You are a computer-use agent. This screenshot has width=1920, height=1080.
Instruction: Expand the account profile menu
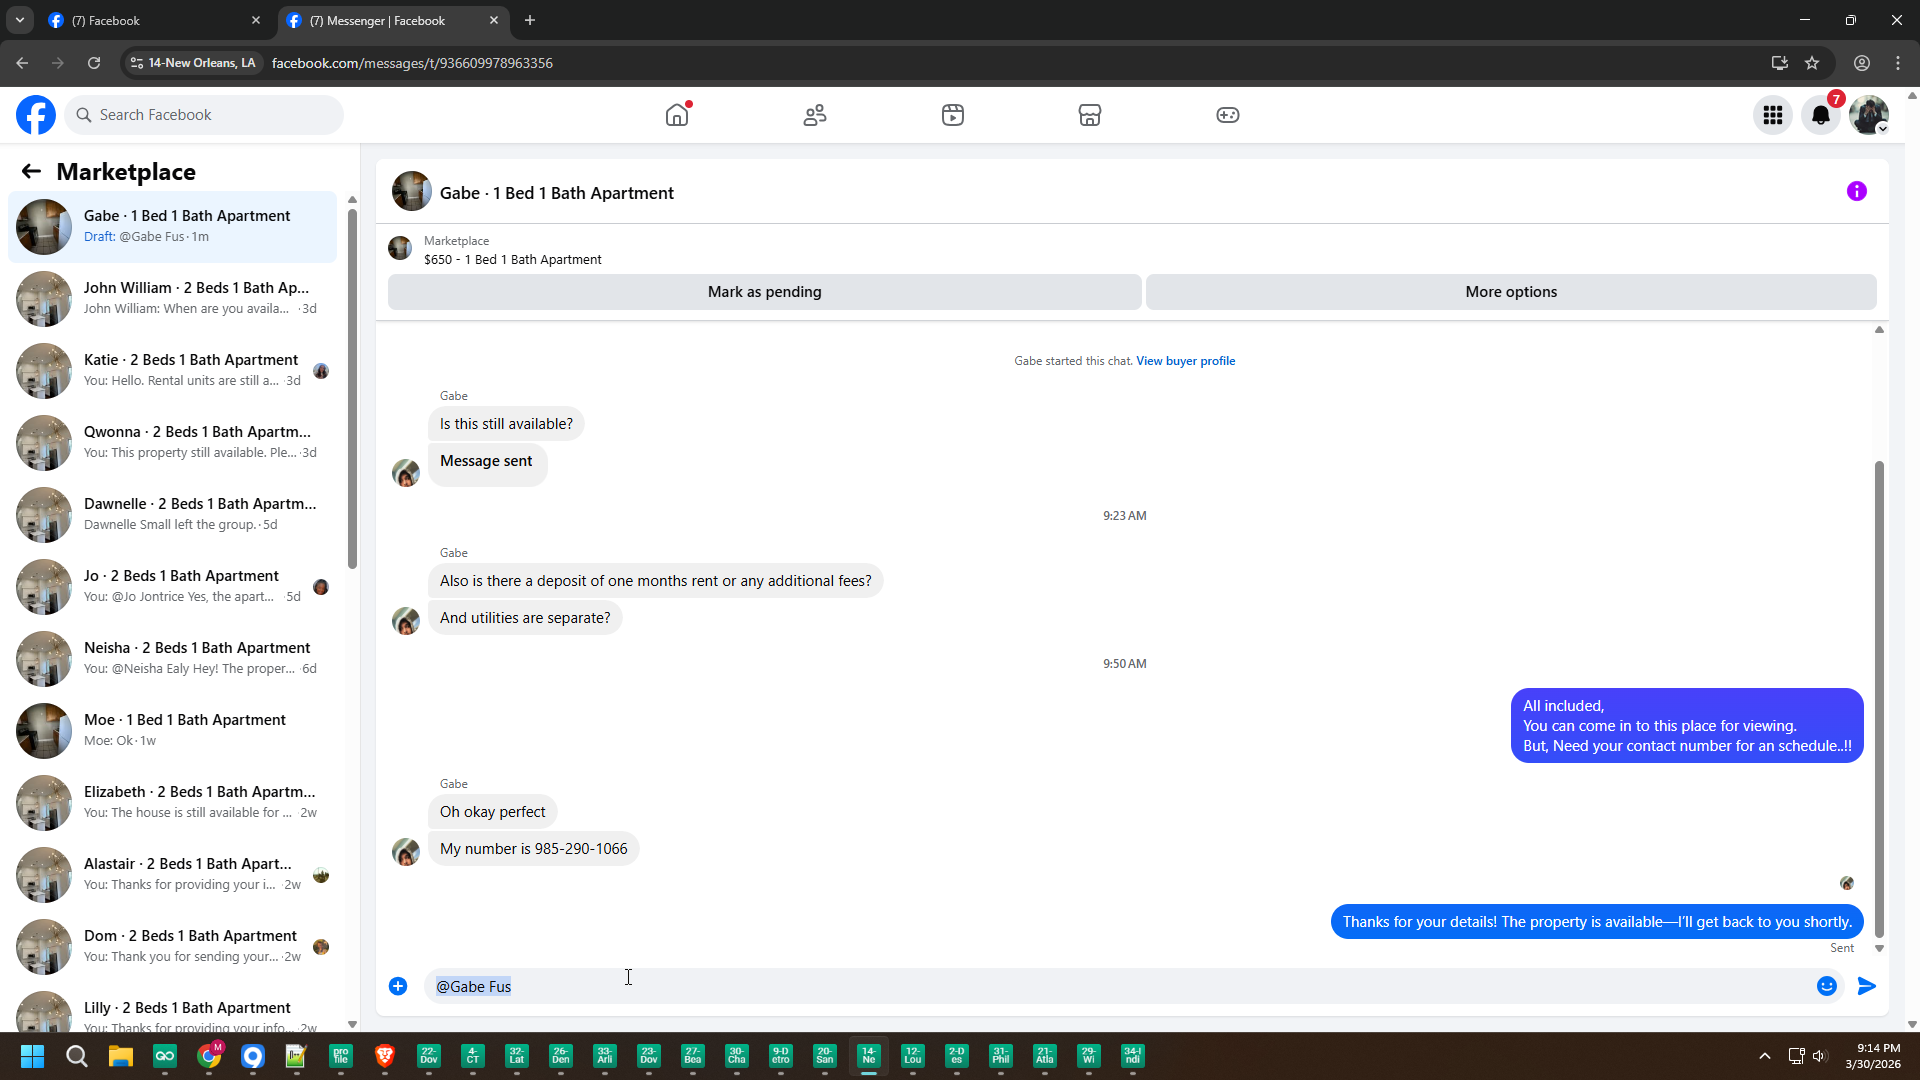click(x=1869, y=115)
